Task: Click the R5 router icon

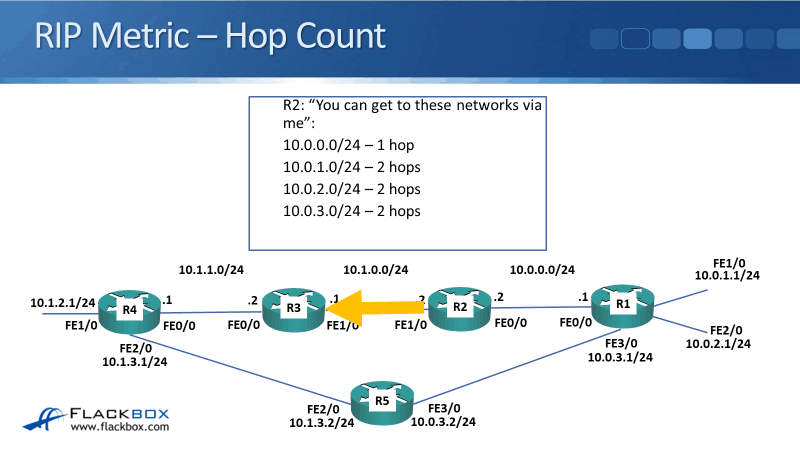Action: click(382, 401)
